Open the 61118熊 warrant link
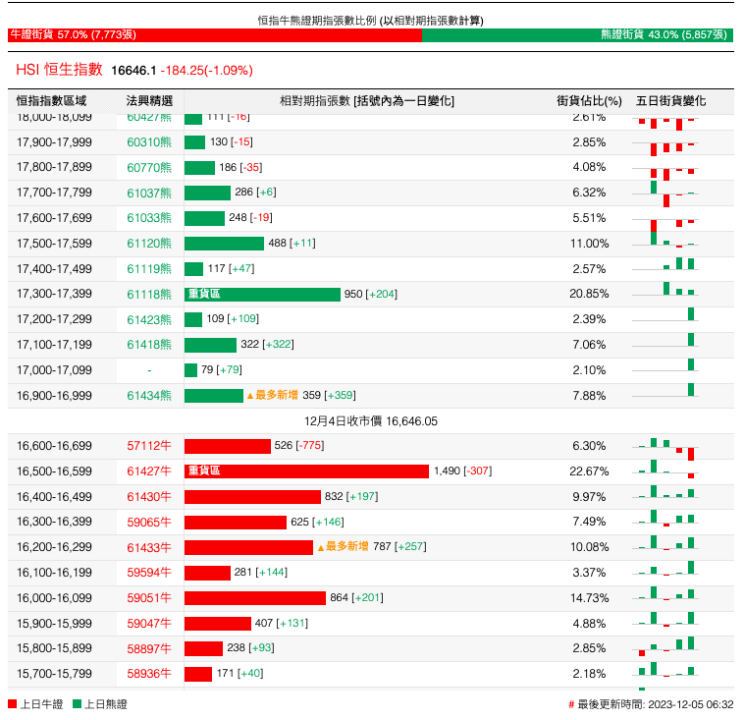The height and width of the screenshot is (720, 743). click(x=149, y=294)
